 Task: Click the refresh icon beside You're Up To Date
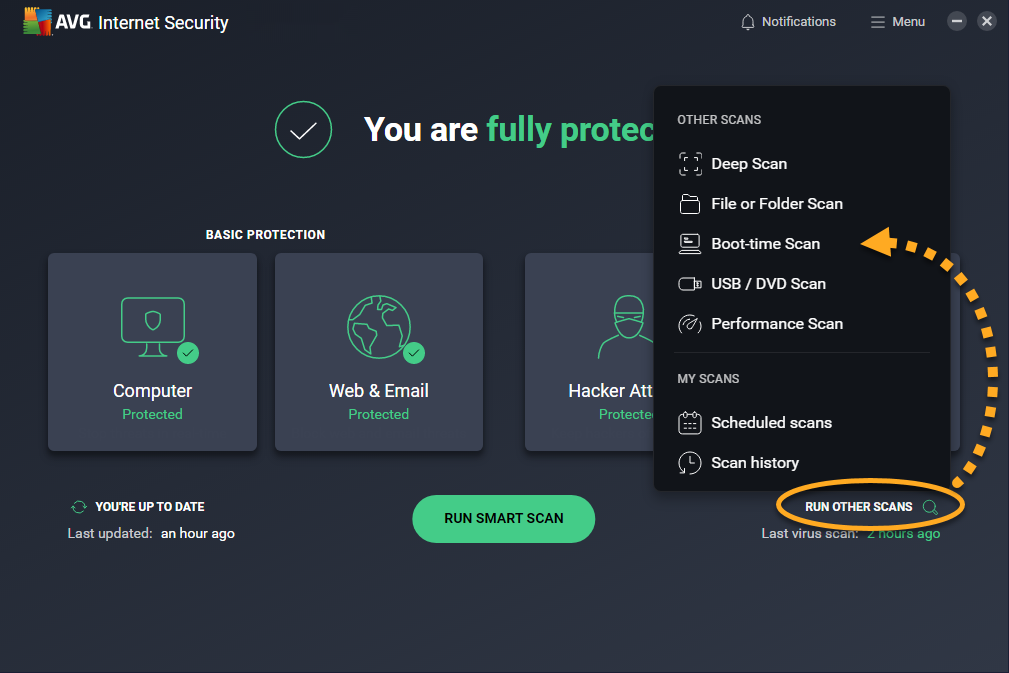click(79, 507)
